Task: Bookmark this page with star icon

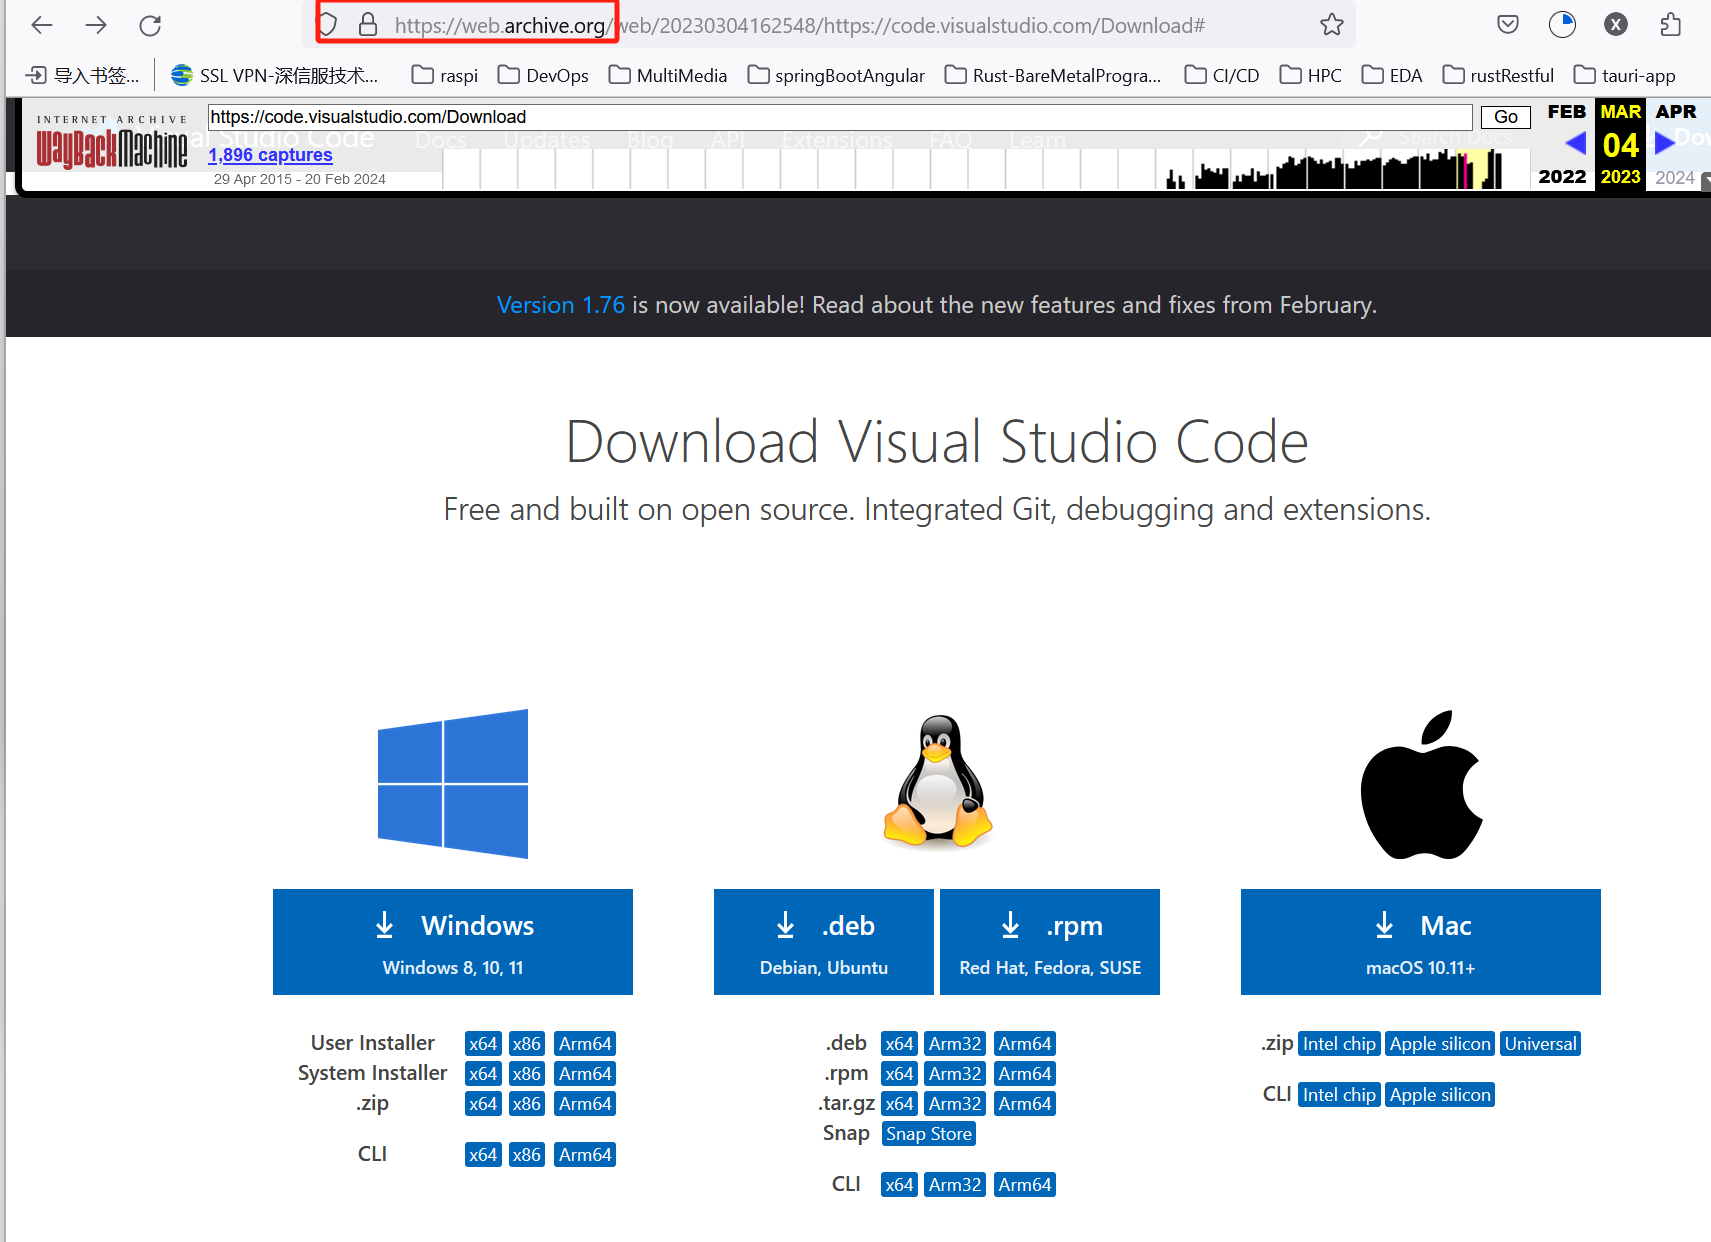Action: (x=1331, y=25)
